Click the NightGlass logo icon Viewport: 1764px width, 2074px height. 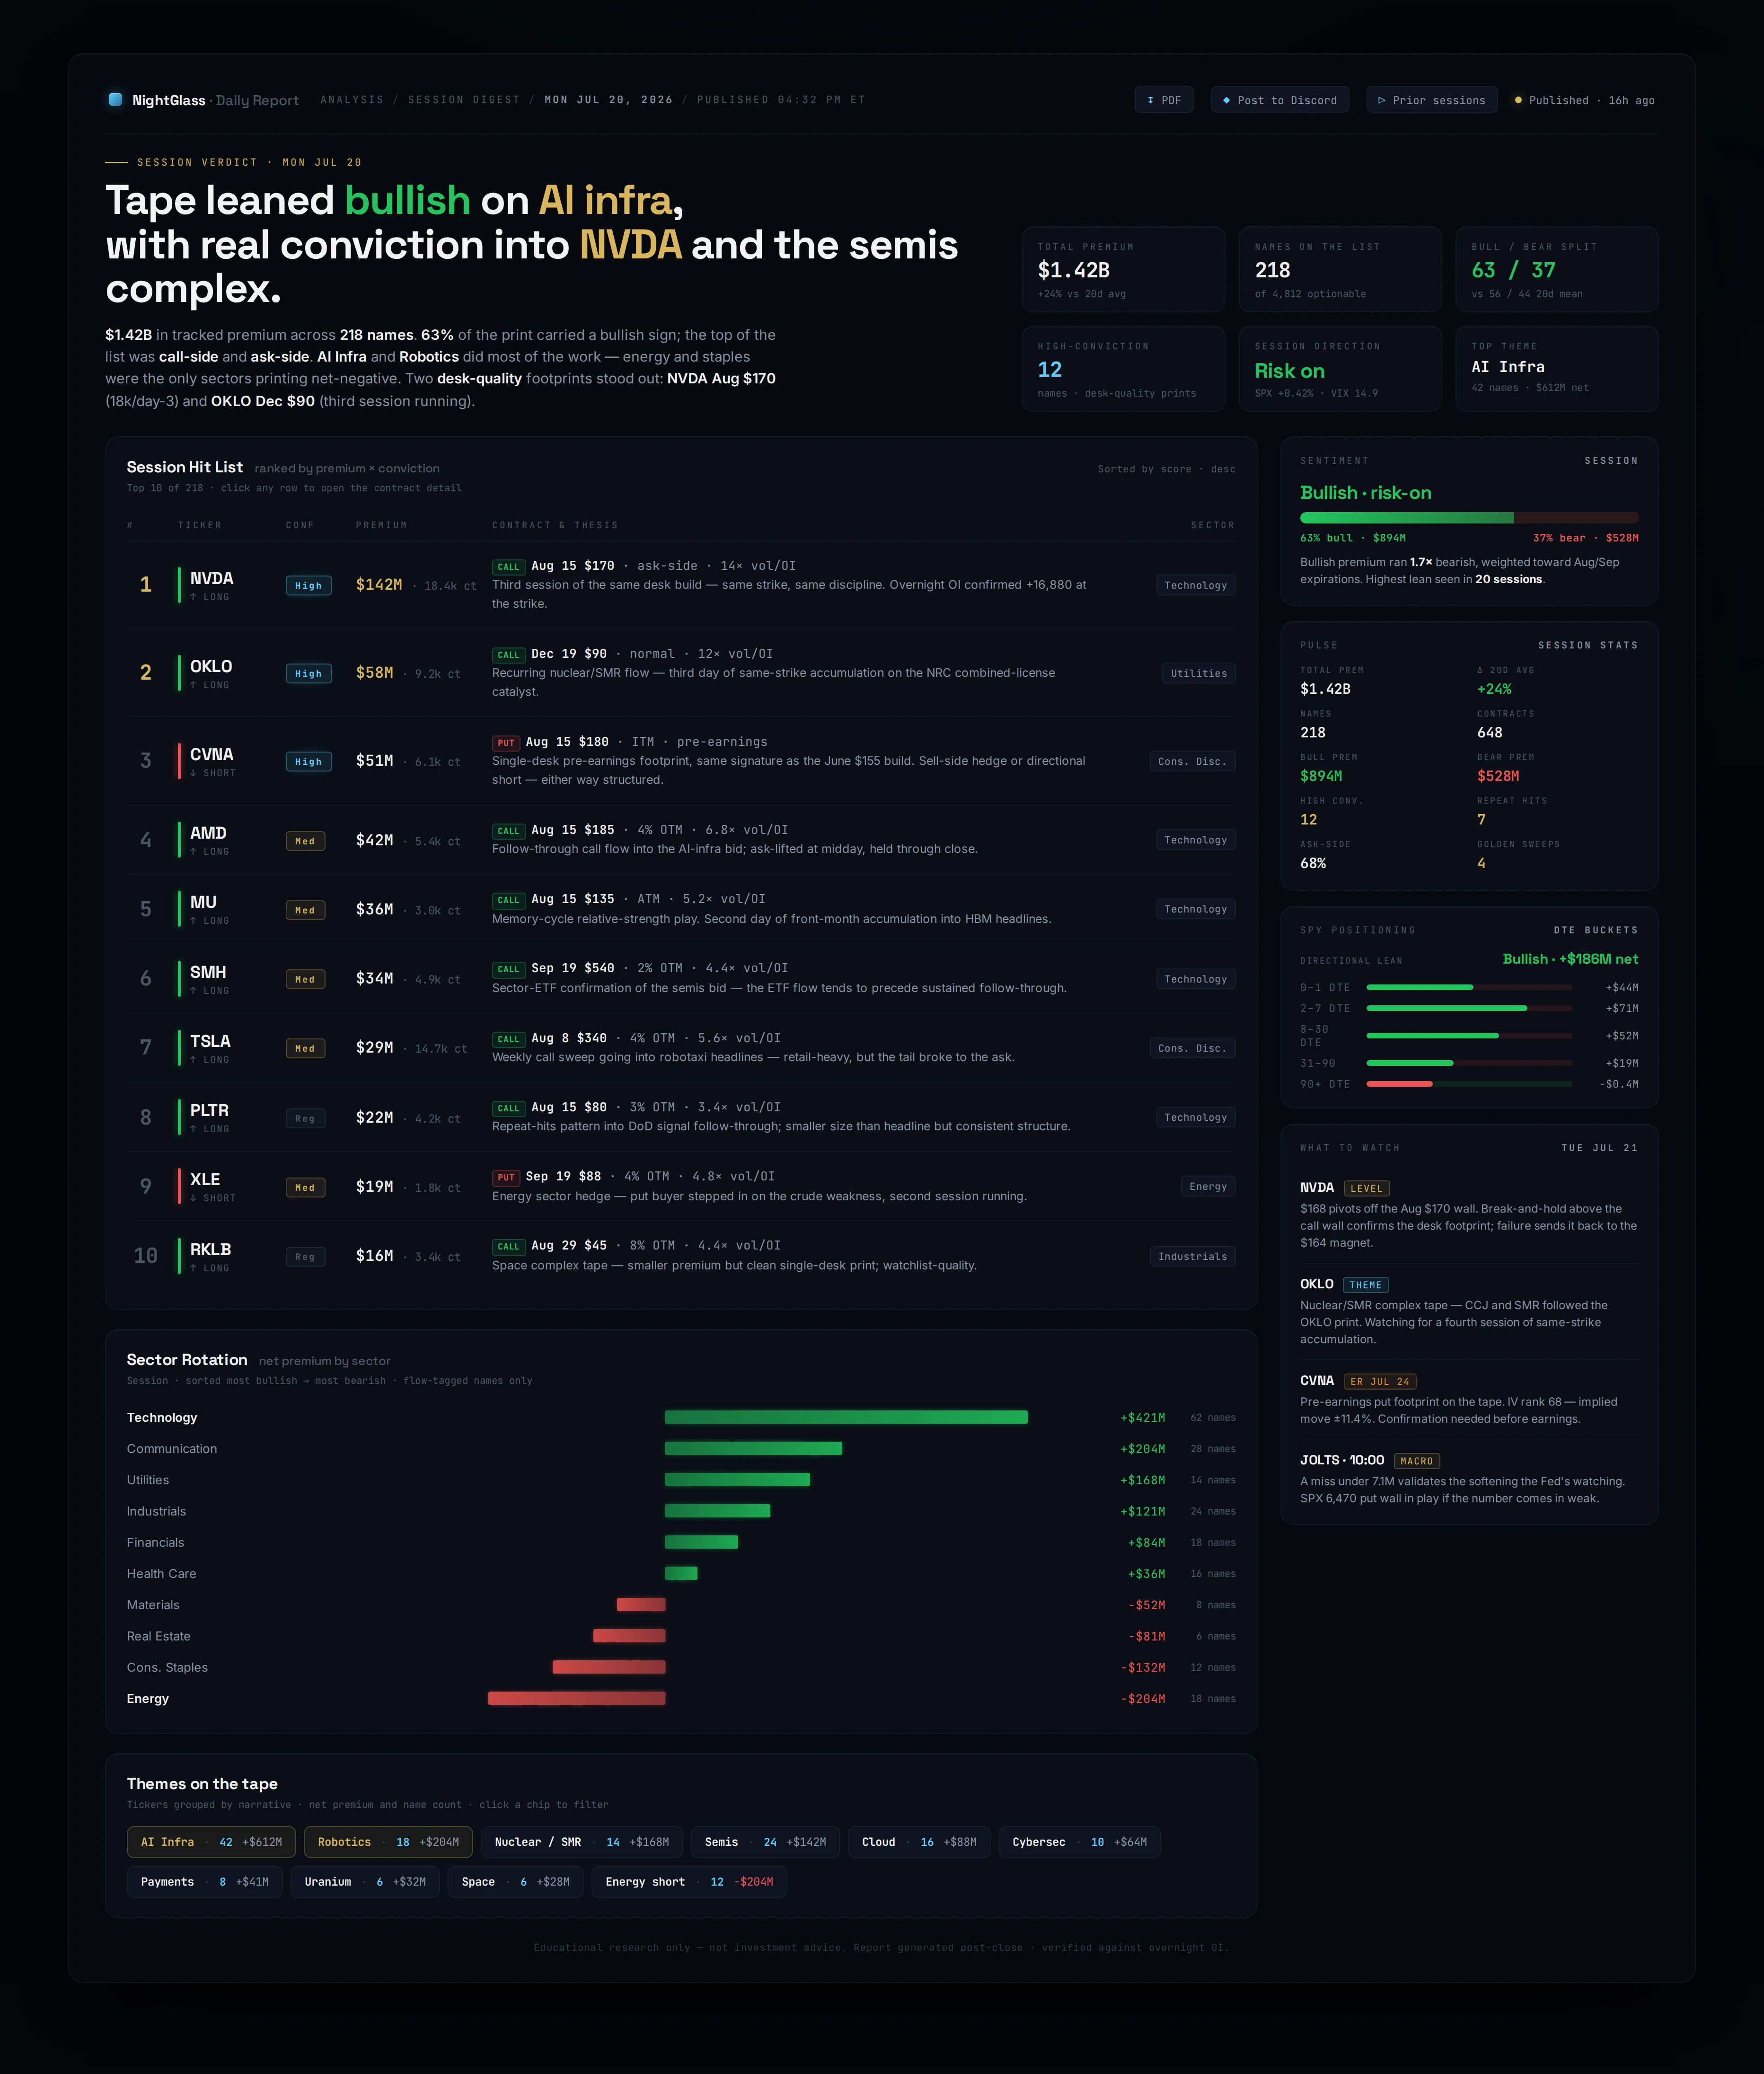(x=115, y=100)
